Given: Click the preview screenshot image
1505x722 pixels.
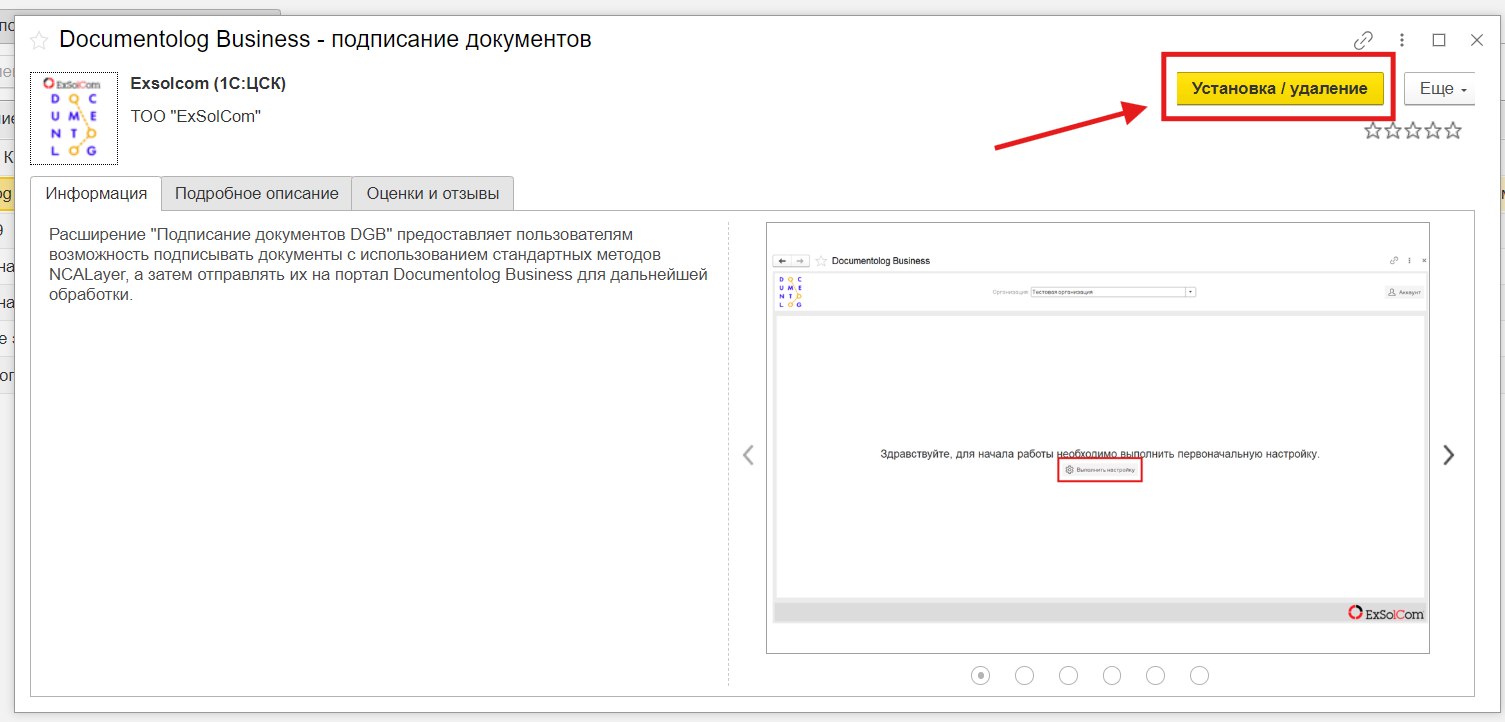Looking at the screenshot, I should 1098,438.
